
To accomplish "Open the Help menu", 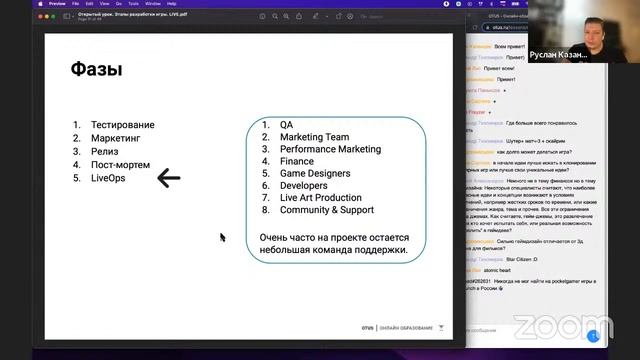I will pos(171,4).
